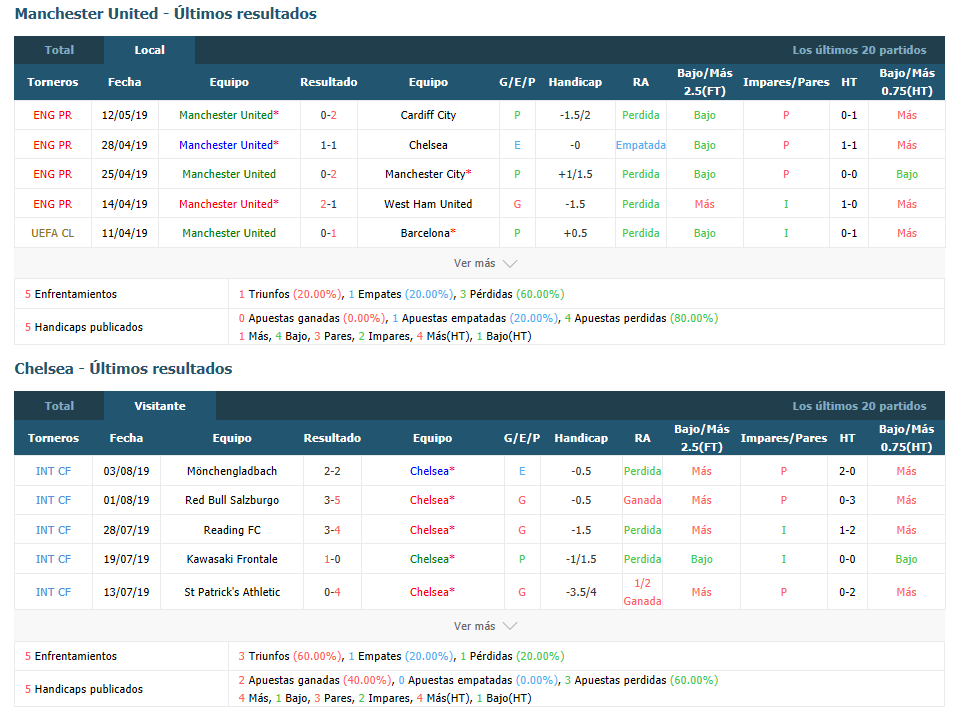Viewport: 956px width, 717px height.
Task: Open the Red Bull Salzburgo team link
Action: click(232, 501)
